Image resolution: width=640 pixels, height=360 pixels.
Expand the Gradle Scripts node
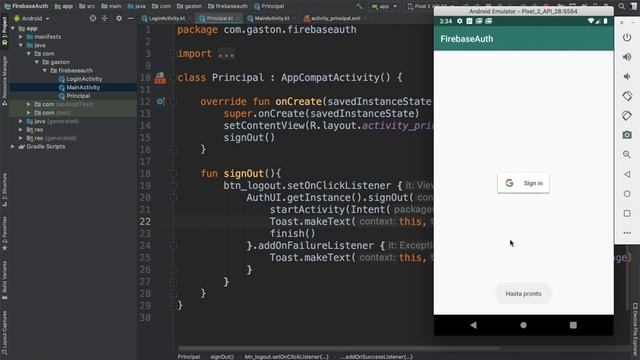[x=13, y=147]
